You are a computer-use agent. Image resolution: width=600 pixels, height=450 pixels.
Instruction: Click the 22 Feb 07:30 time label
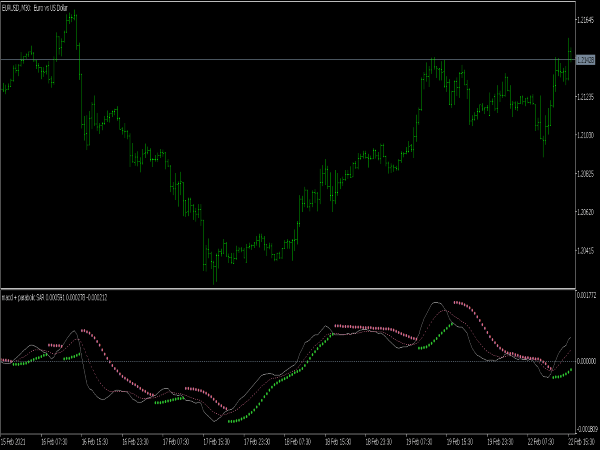[x=541, y=442]
